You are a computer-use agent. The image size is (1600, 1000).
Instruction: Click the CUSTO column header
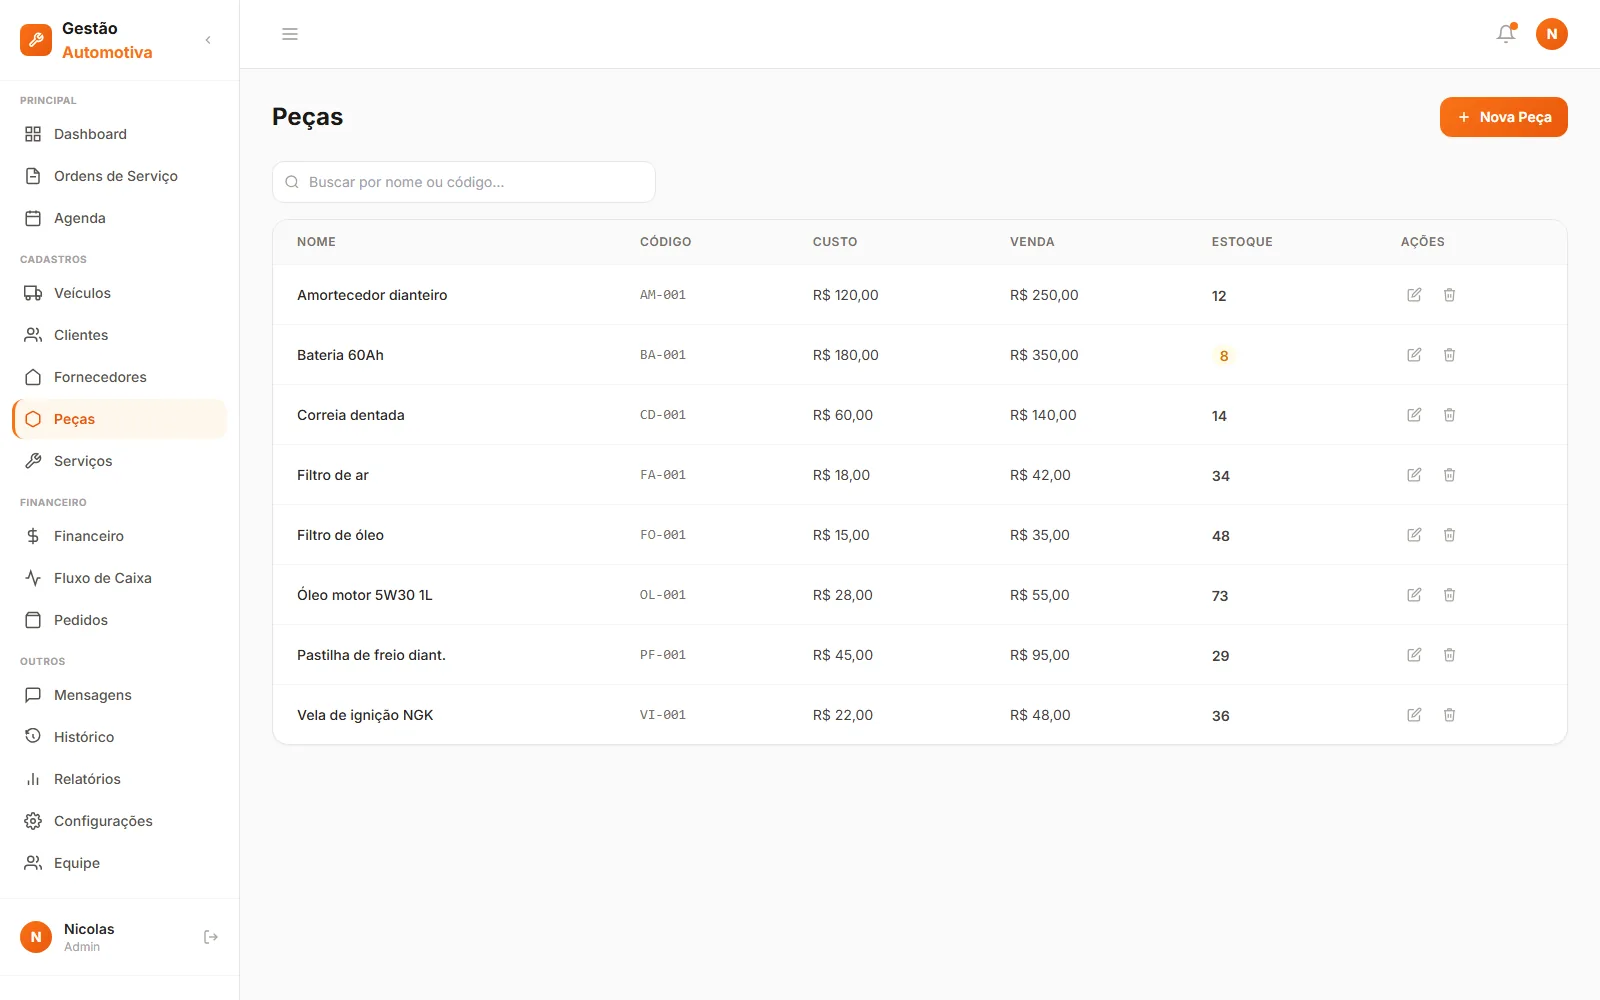pos(835,242)
